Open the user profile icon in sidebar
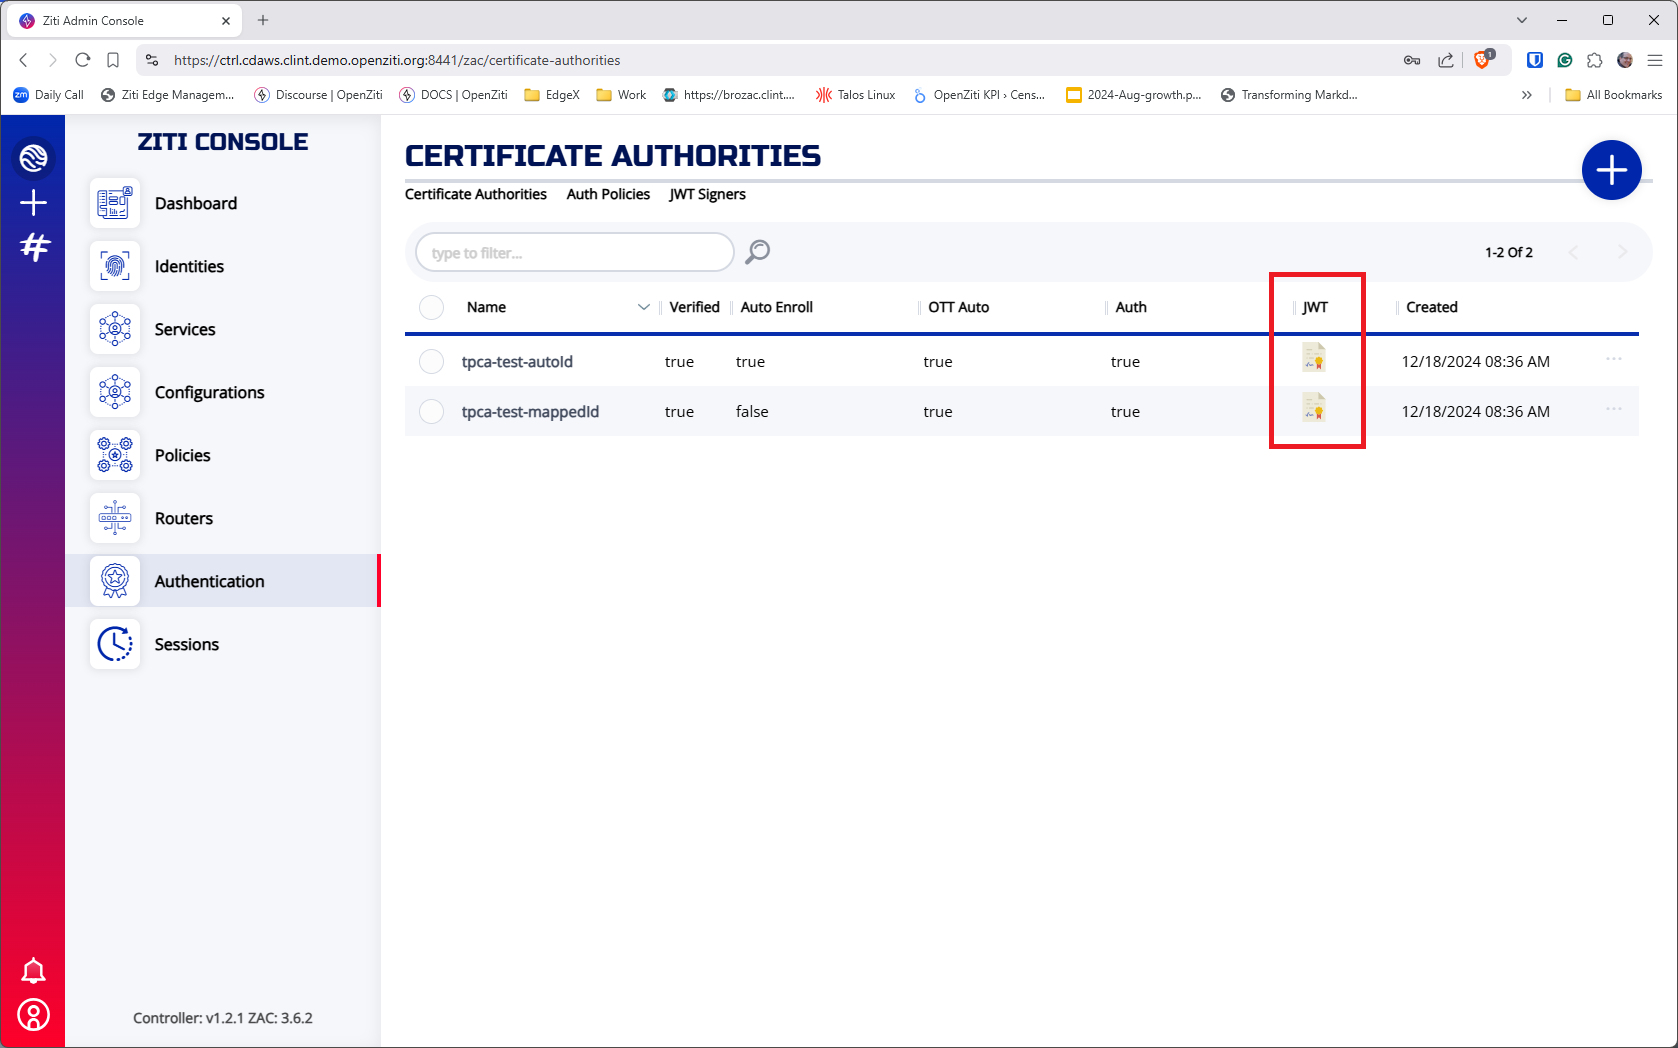1678x1048 pixels. coord(33,1015)
